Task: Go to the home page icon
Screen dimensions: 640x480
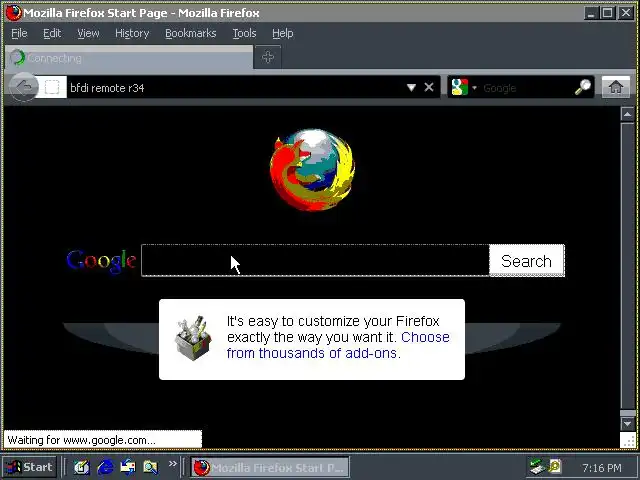Action: point(616,87)
